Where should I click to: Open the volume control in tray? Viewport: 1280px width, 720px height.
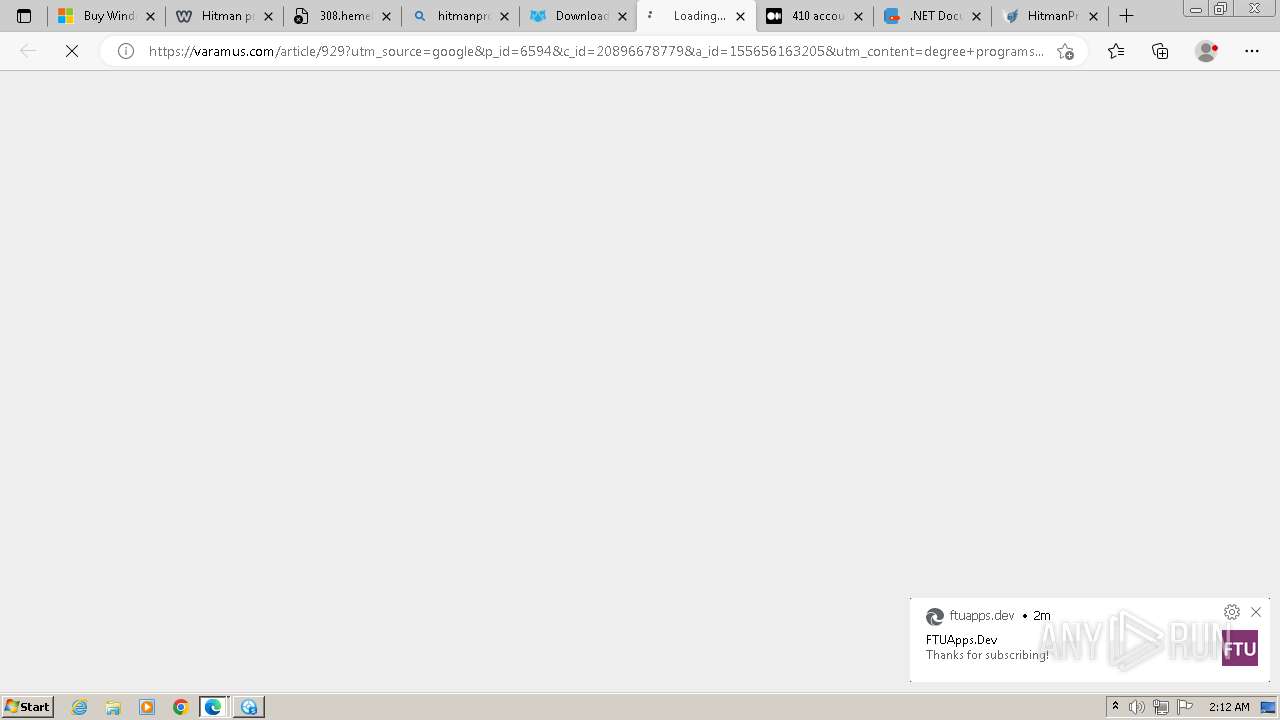click(1137, 707)
